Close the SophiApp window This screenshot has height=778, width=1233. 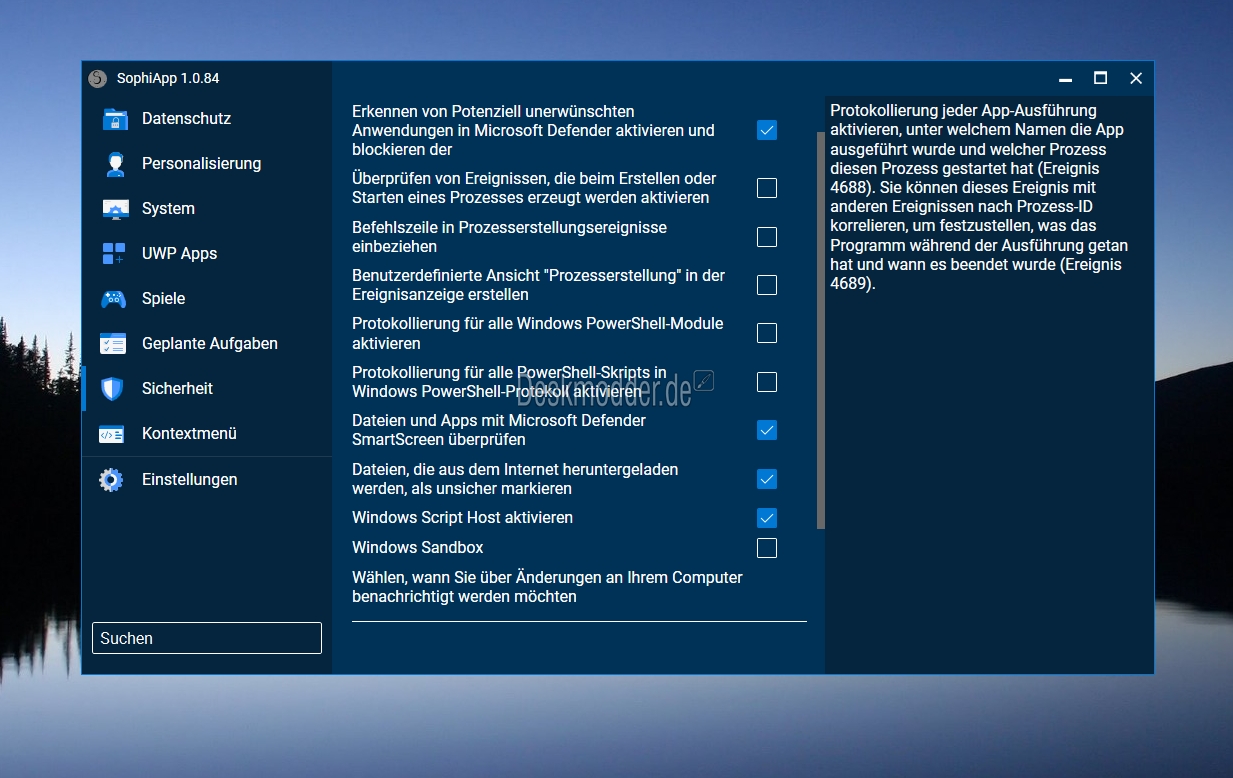point(1136,78)
